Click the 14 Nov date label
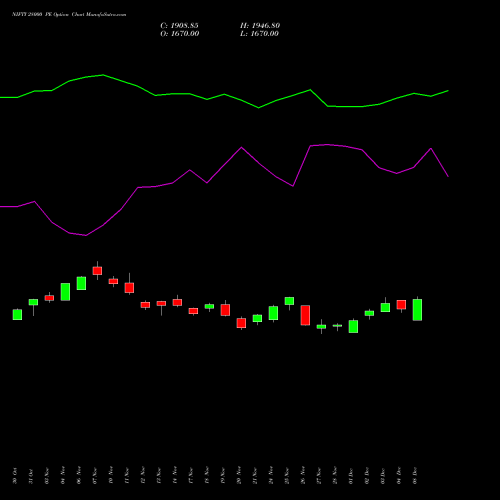The height and width of the screenshot is (500, 500). (175, 476)
